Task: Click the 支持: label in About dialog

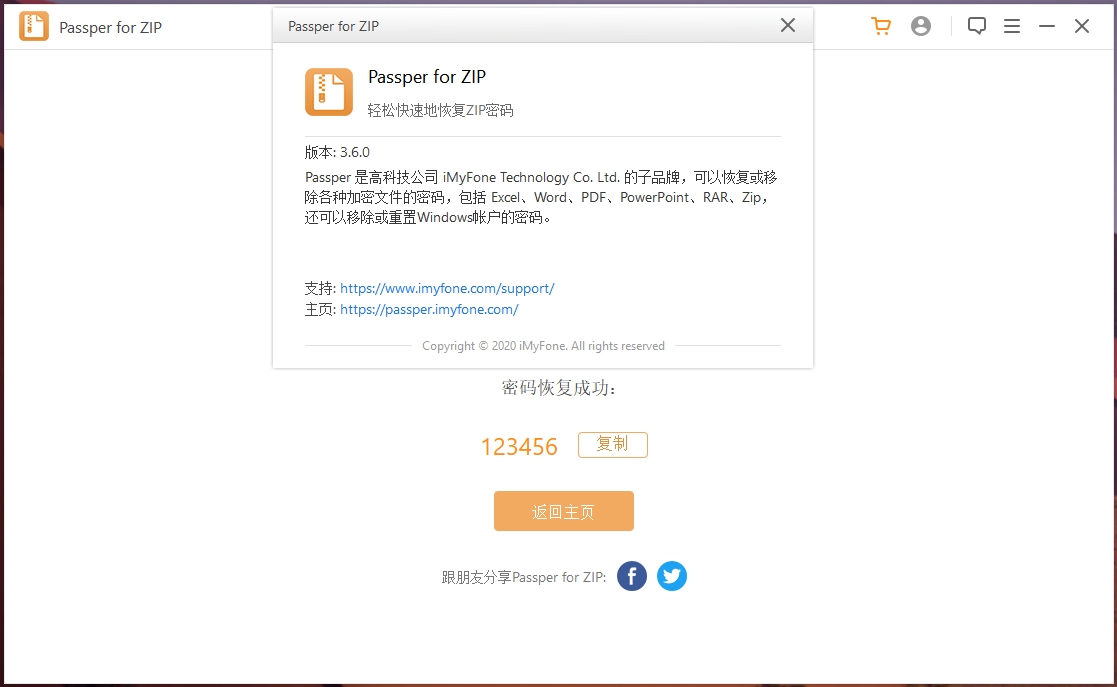Action: click(320, 289)
